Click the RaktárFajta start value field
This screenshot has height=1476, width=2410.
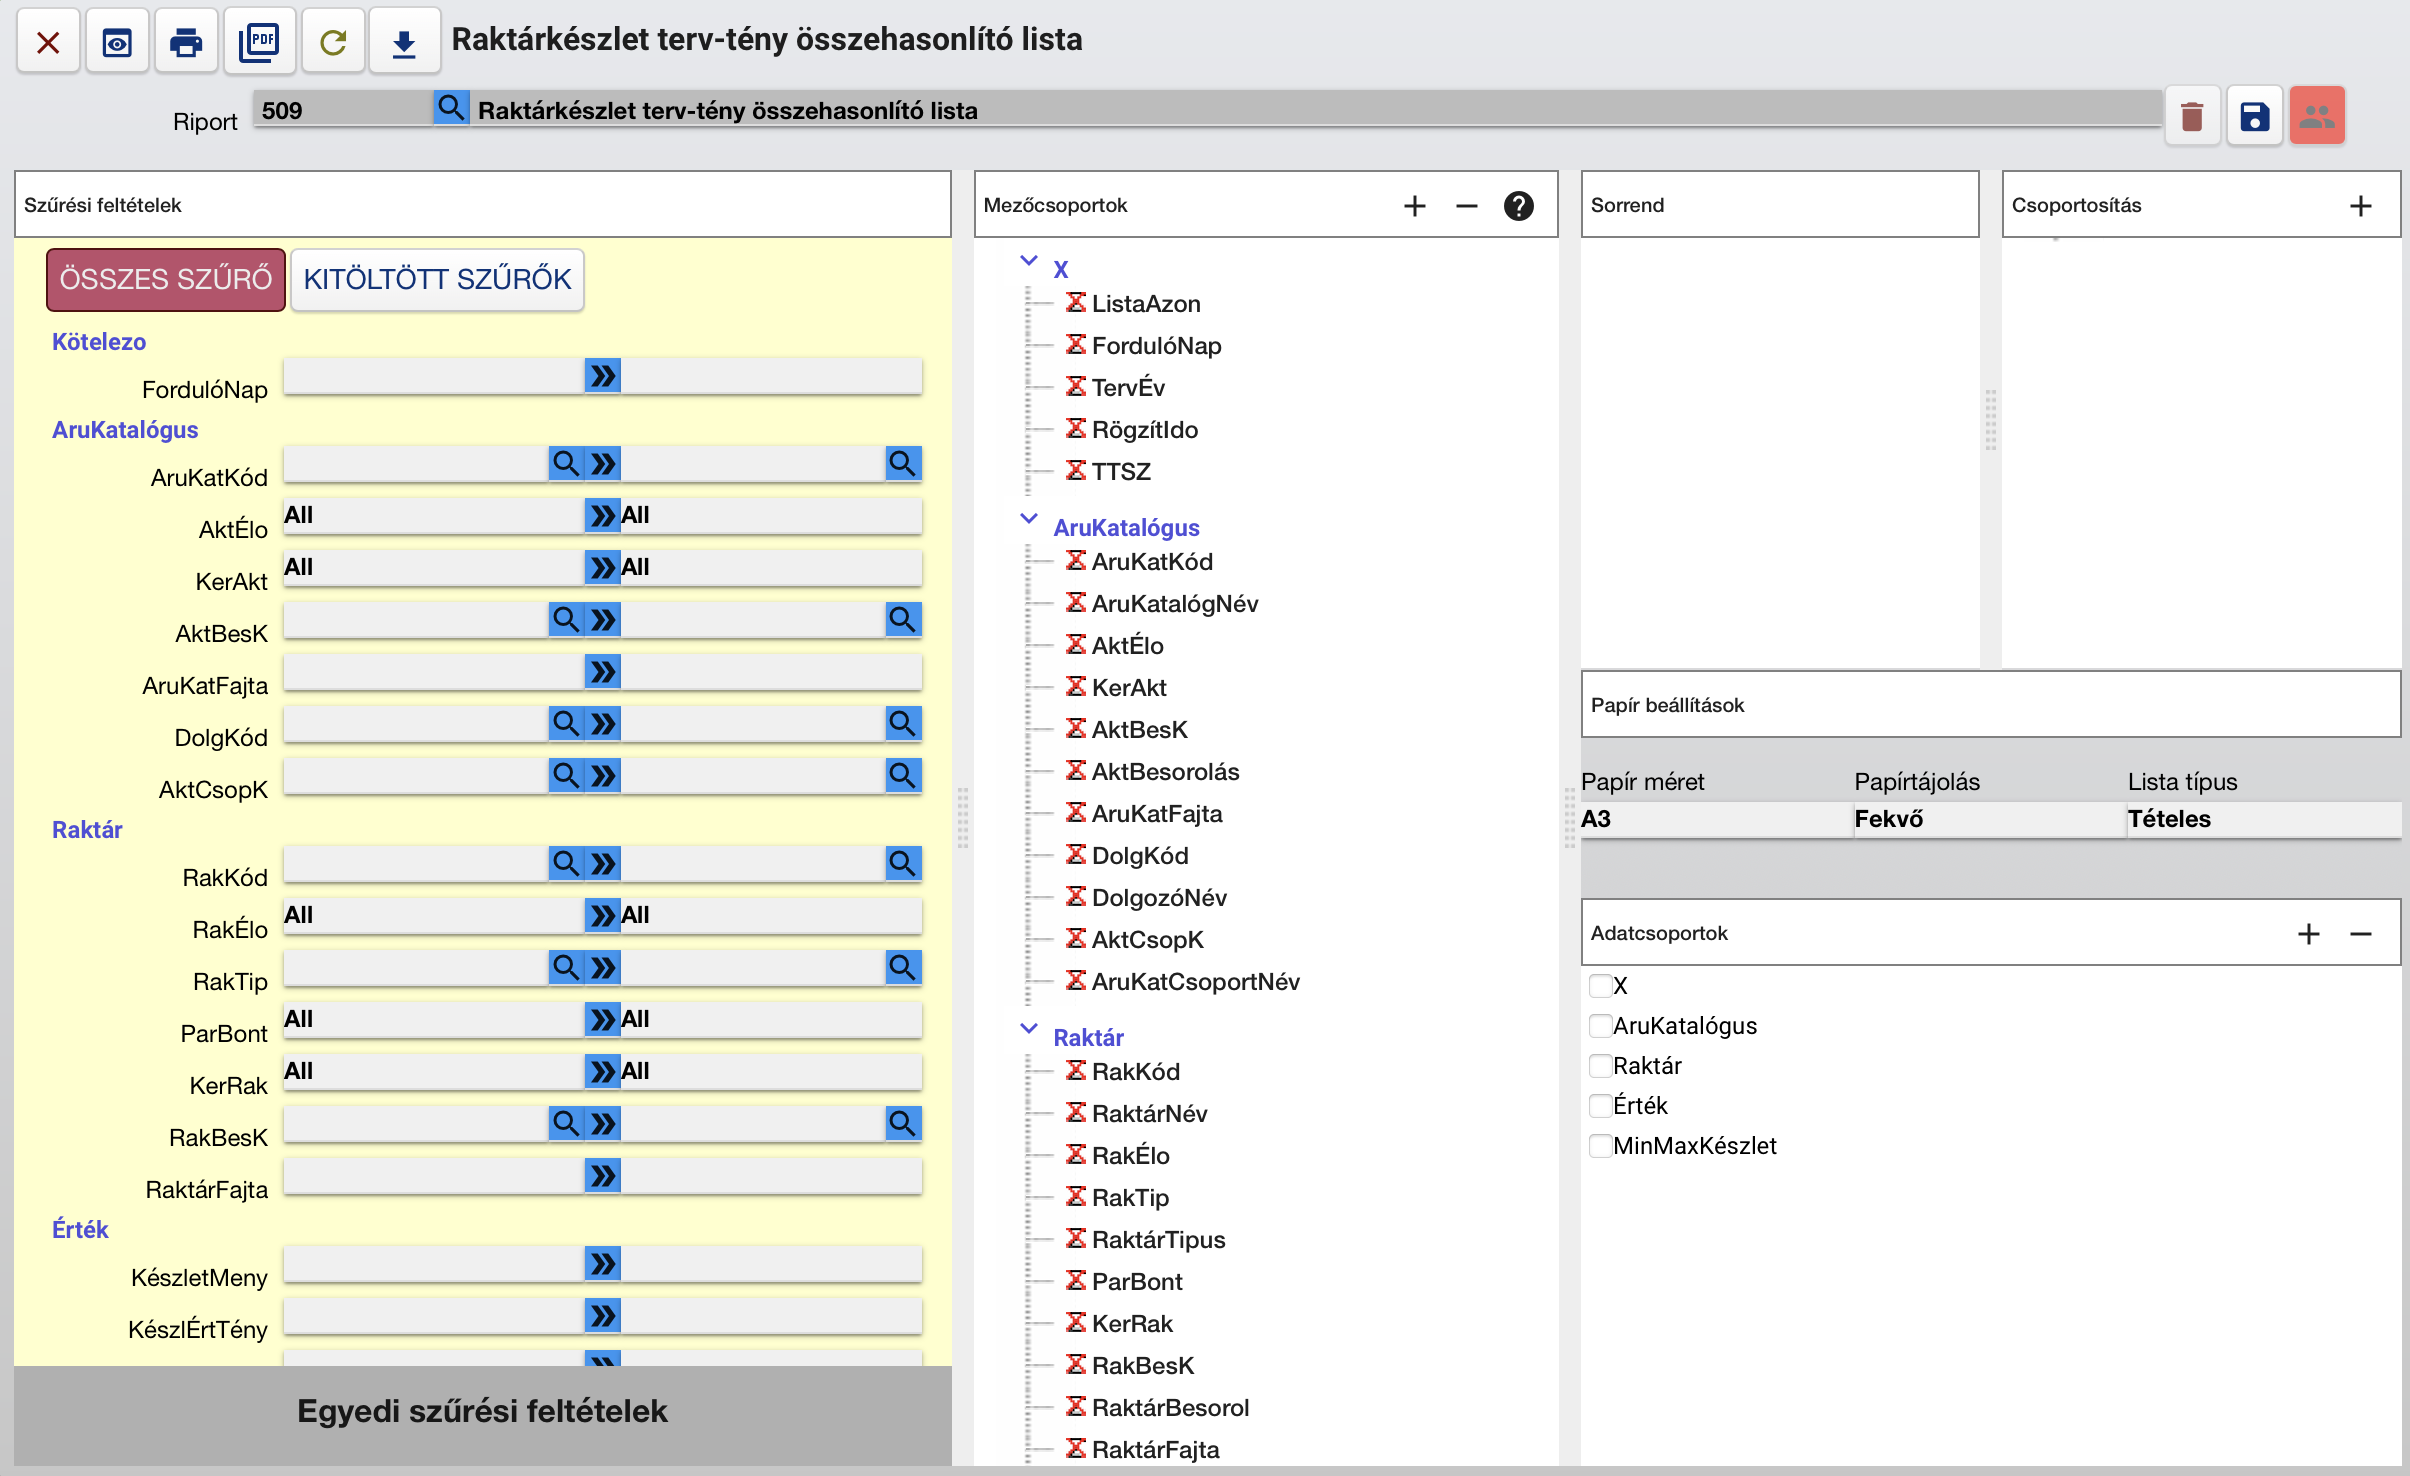coord(433,1175)
